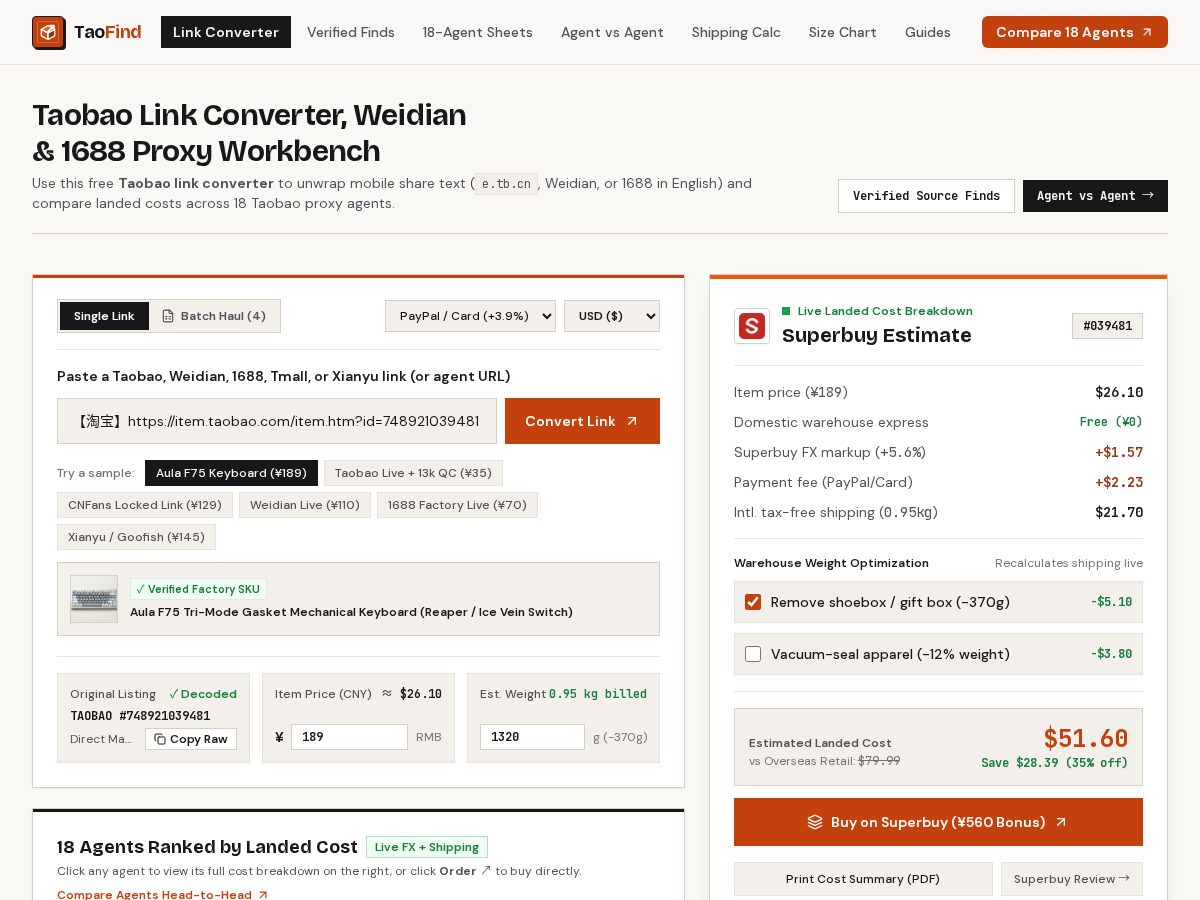Open Verified Finds in the navigation
The width and height of the screenshot is (1200, 900).
(351, 32)
